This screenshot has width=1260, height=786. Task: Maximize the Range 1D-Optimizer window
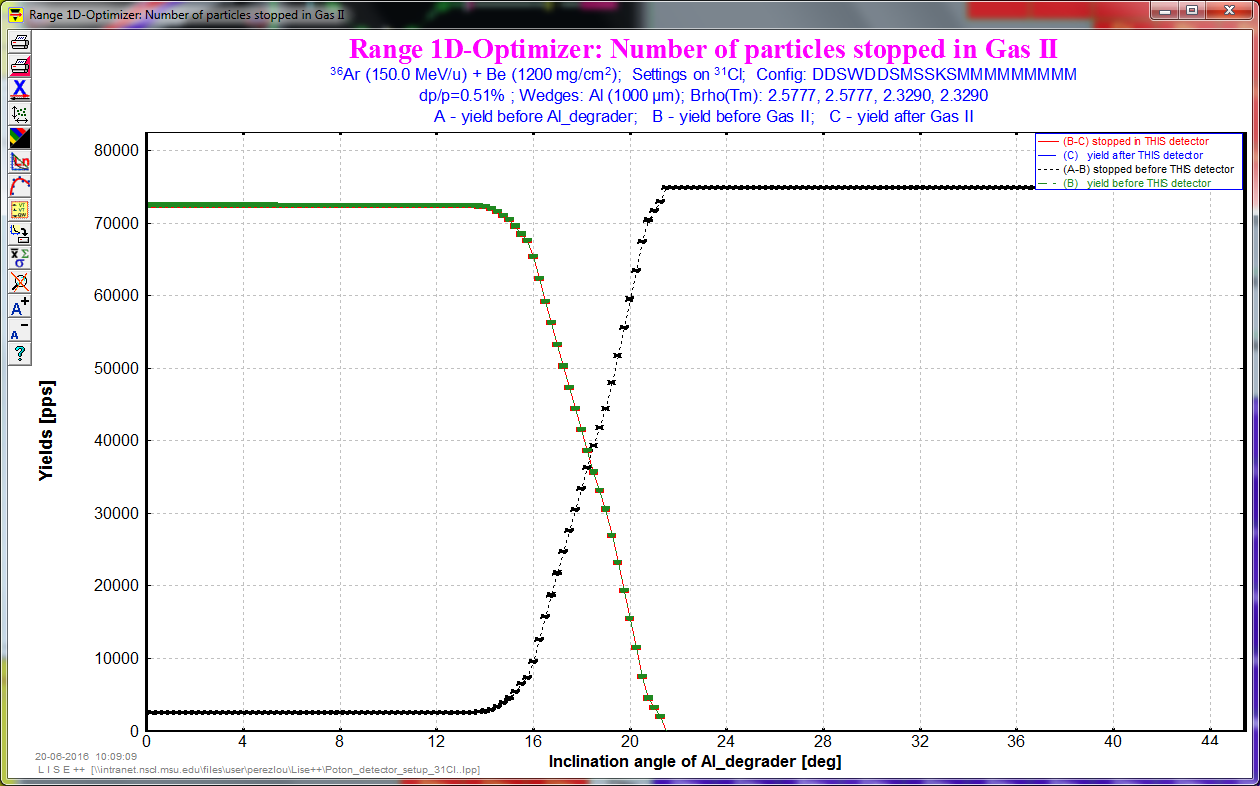click(1191, 11)
